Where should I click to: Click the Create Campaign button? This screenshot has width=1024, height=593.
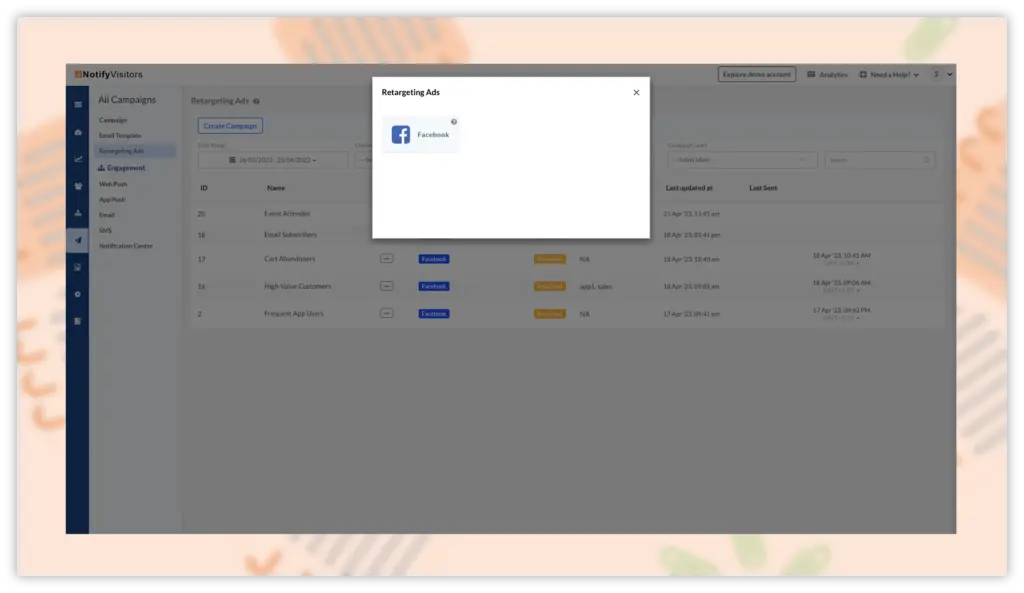point(230,126)
